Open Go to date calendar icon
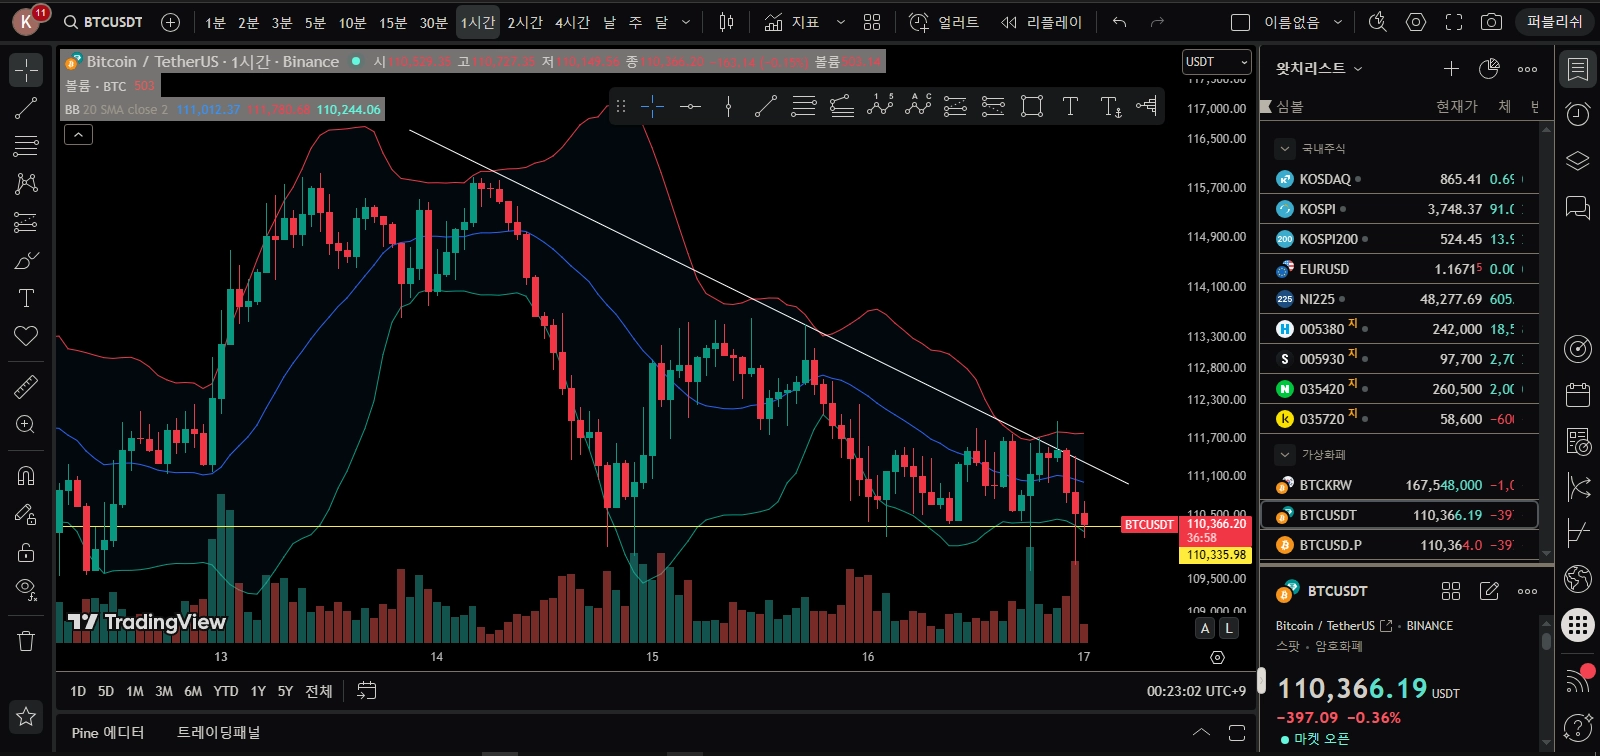Screen dimensions: 1600x756 click(x=367, y=691)
